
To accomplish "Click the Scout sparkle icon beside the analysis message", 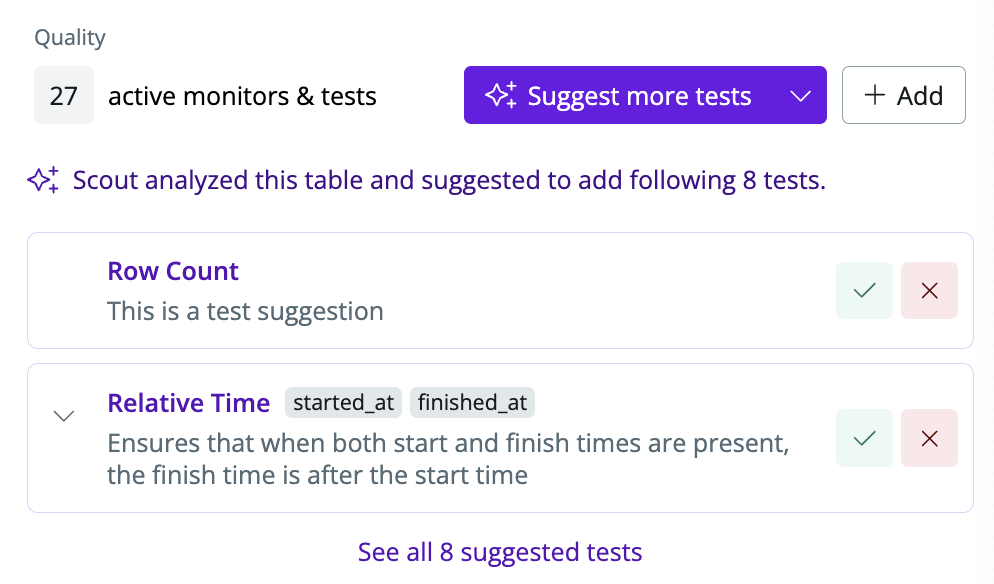I will 44,180.
